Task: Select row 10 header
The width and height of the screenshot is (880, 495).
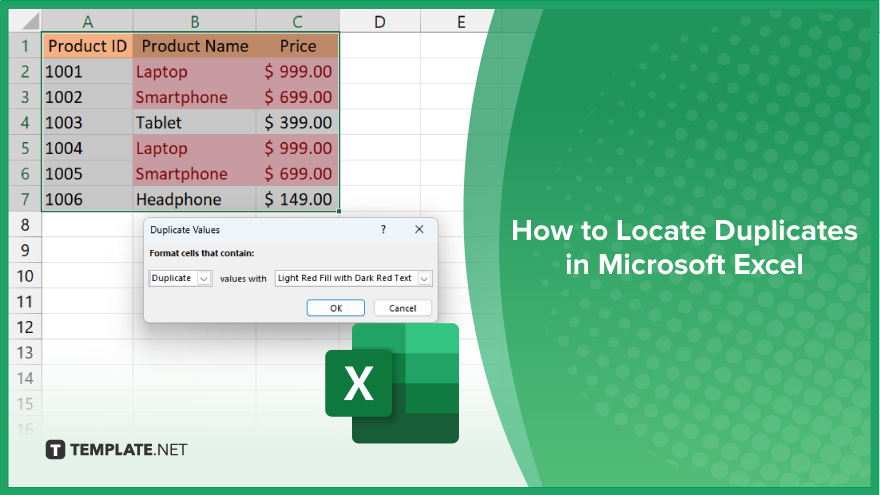Action: point(25,276)
